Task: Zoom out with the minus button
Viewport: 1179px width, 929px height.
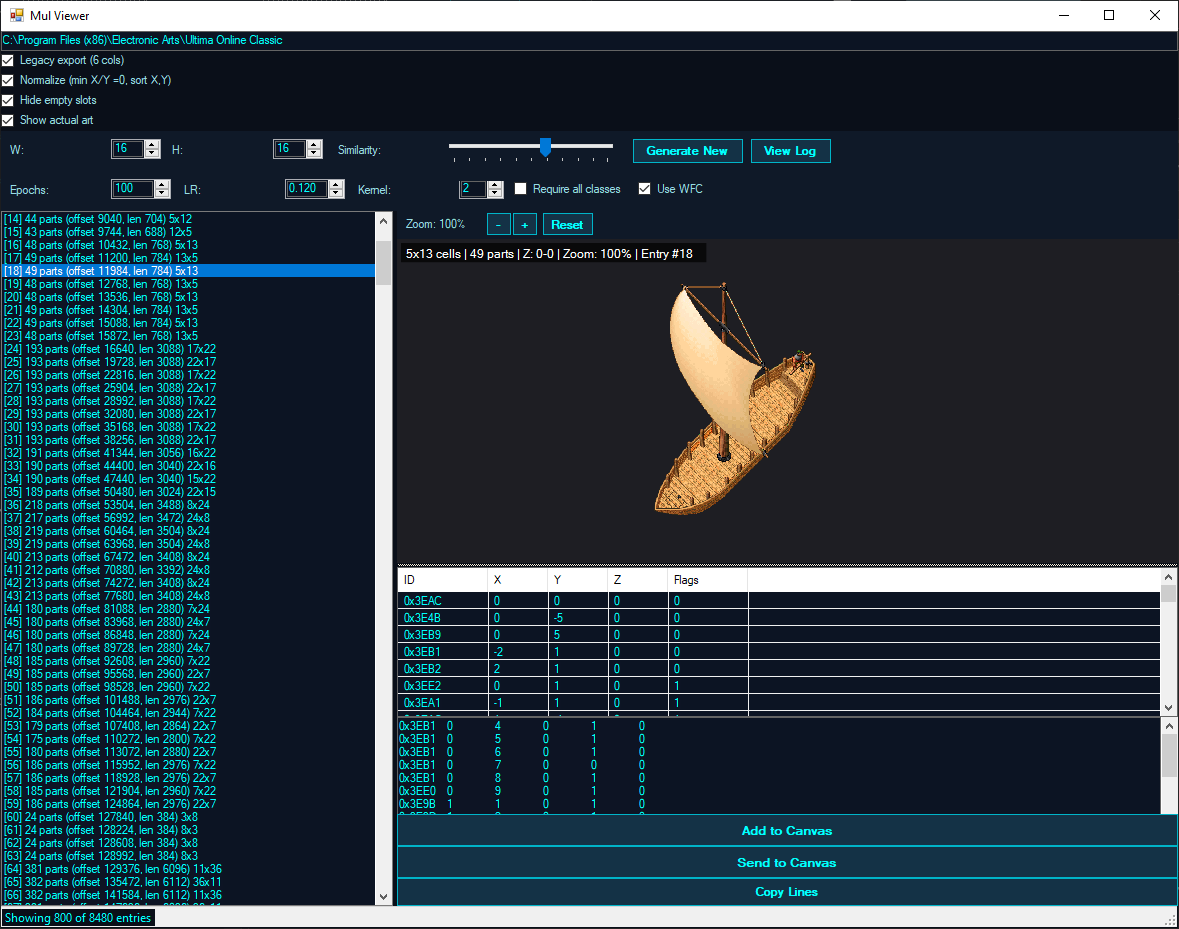Action: pyautogui.click(x=499, y=225)
